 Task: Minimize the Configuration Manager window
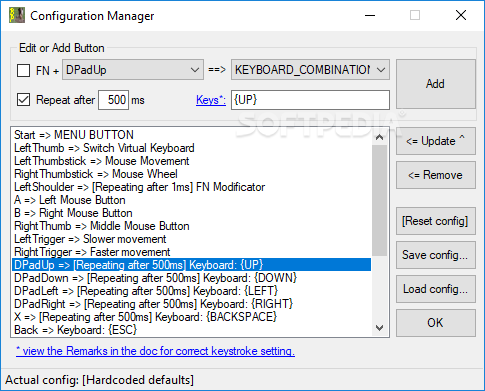pyautogui.click(x=370, y=15)
